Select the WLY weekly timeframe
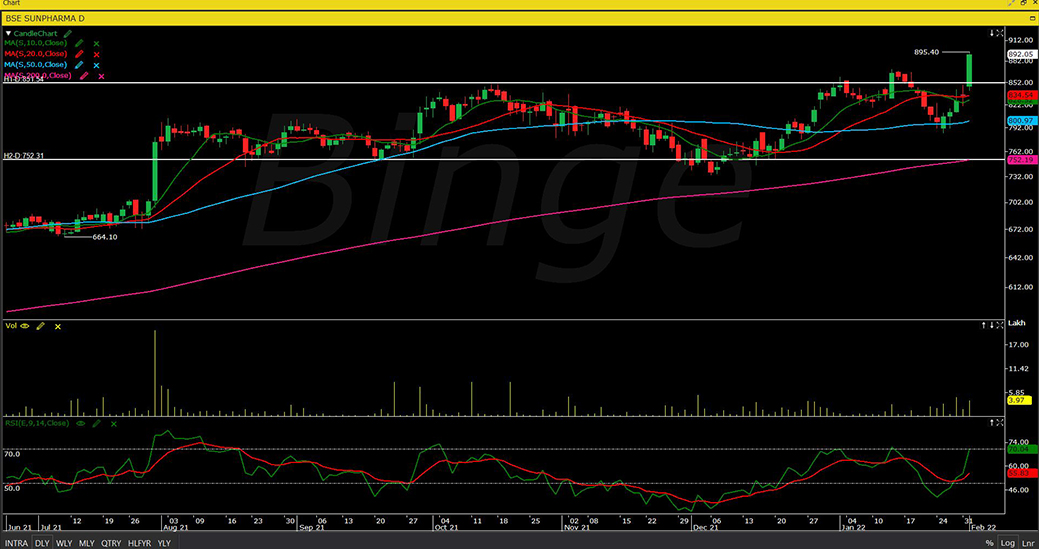Image resolution: width=1039 pixels, height=549 pixels. pyautogui.click(x=64, y=543)
